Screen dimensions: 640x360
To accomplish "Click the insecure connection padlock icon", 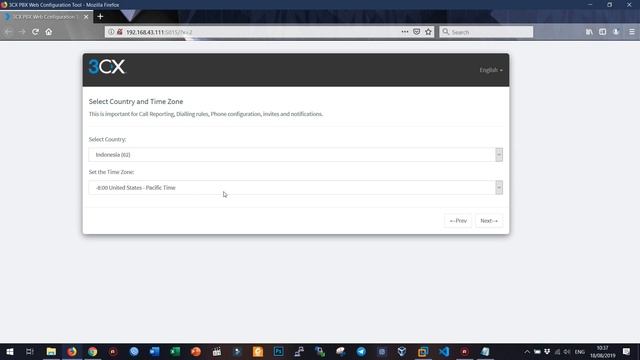I will click(x=120, y=32).
